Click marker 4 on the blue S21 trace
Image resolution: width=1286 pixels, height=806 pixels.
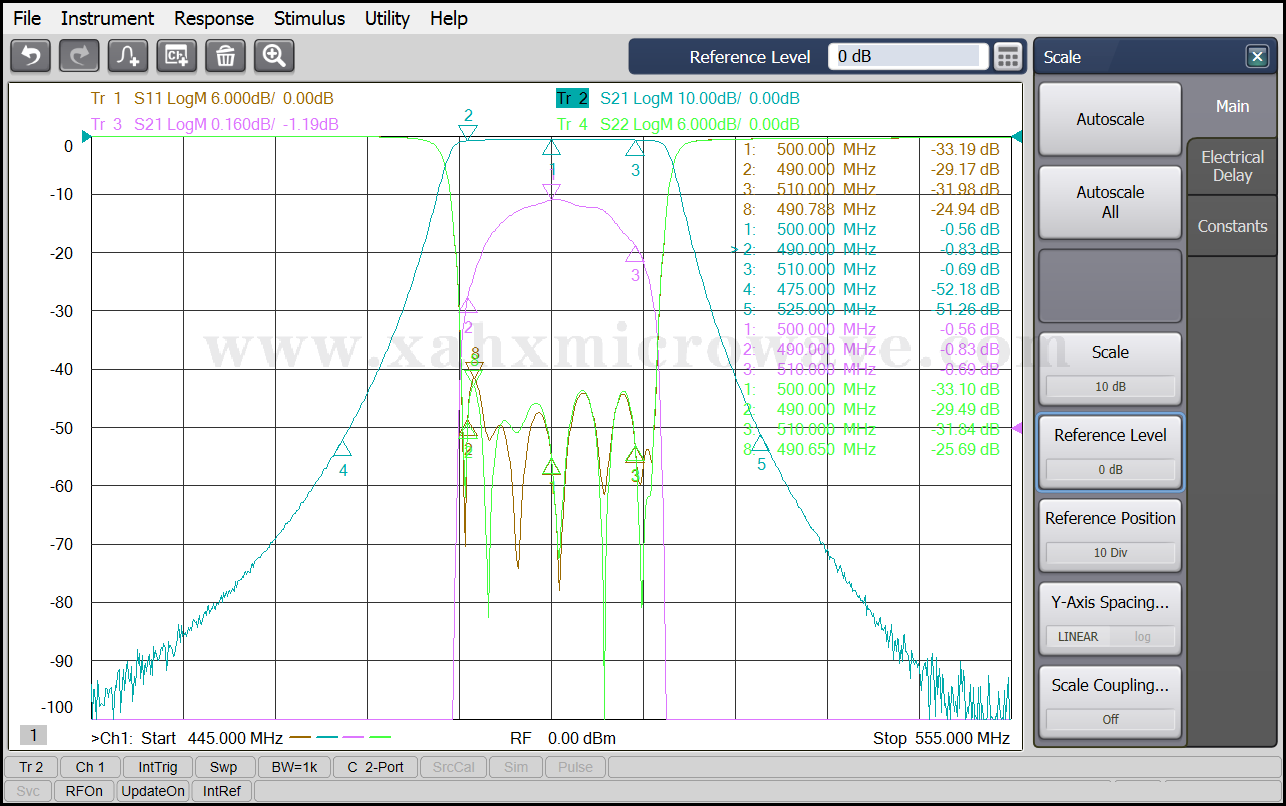343,450
